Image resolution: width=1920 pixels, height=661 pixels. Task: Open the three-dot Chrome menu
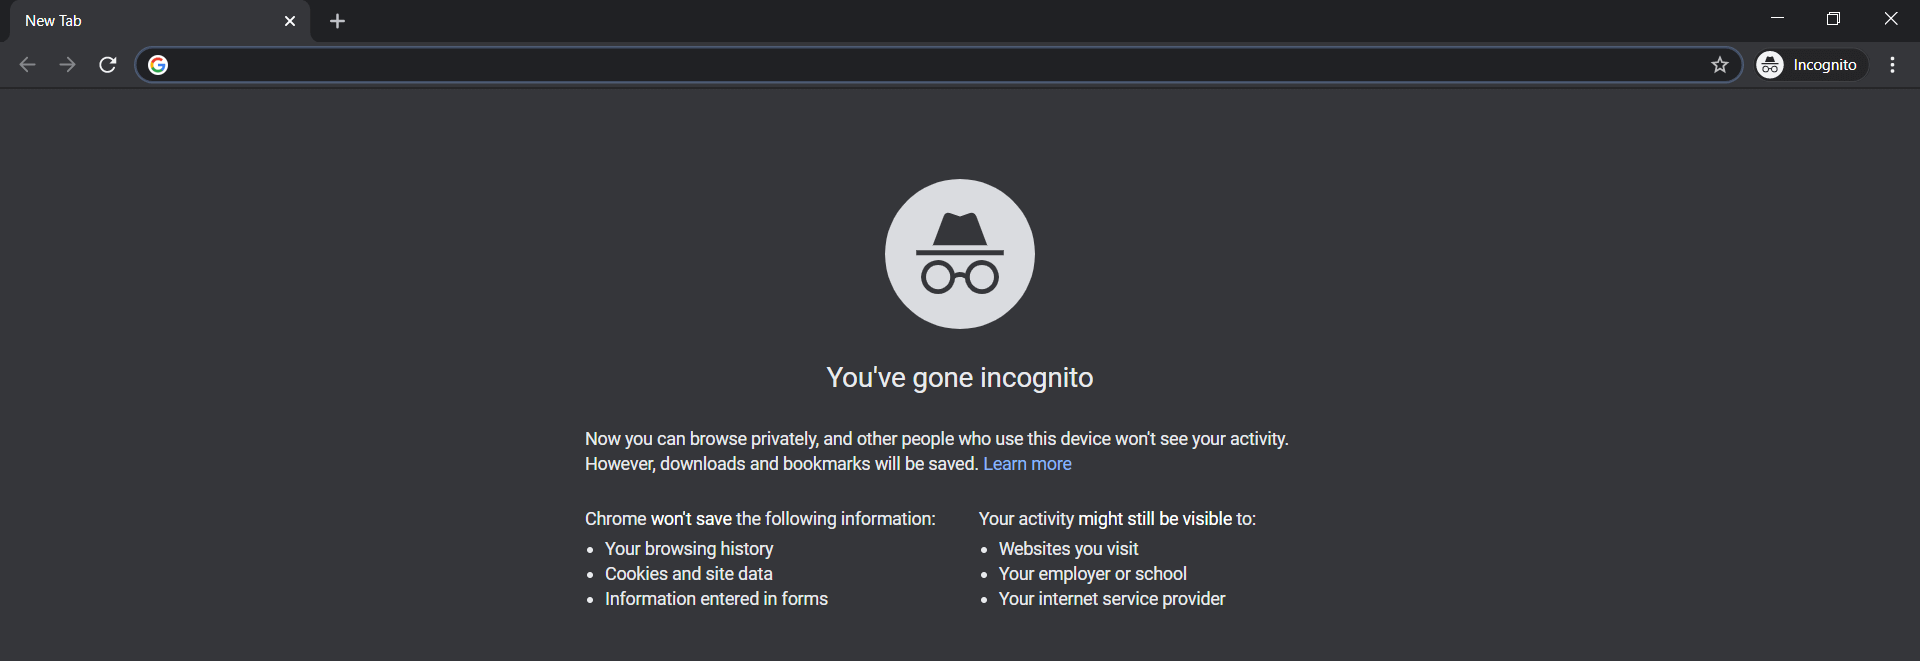coord(1892,65)
